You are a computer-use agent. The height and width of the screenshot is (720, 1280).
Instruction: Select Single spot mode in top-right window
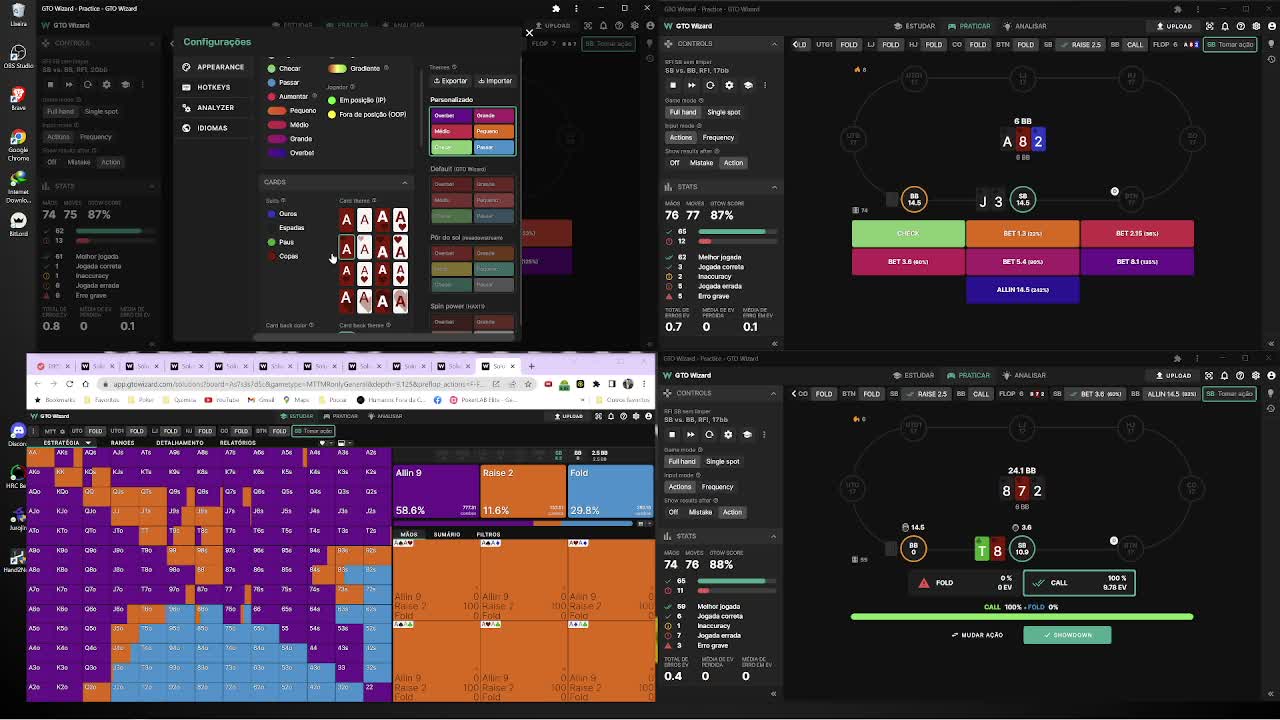[723, 112]
